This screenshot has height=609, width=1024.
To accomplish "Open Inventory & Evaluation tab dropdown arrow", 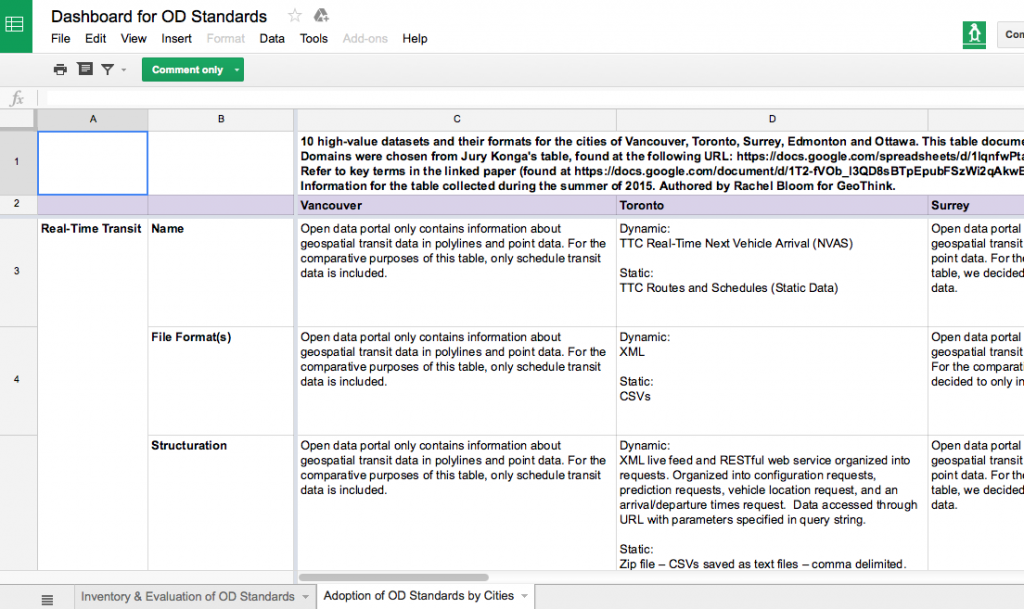I will (305, 597).
